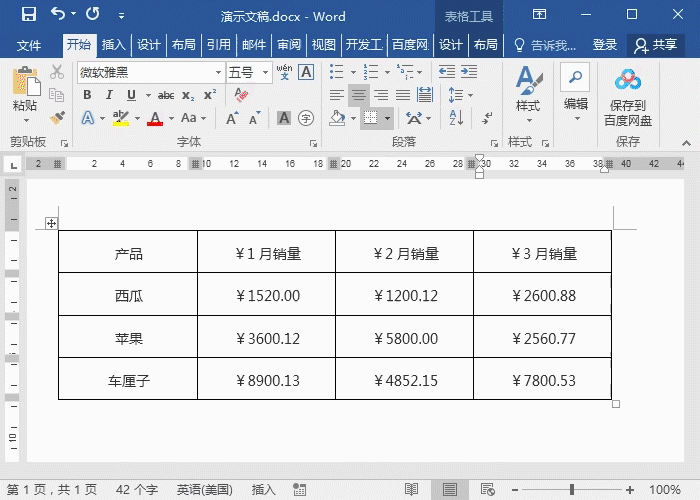The height and width of the screenshot is (500, 700).
Task: Expand the borders dropdown arrow
Action: (388, 118)
